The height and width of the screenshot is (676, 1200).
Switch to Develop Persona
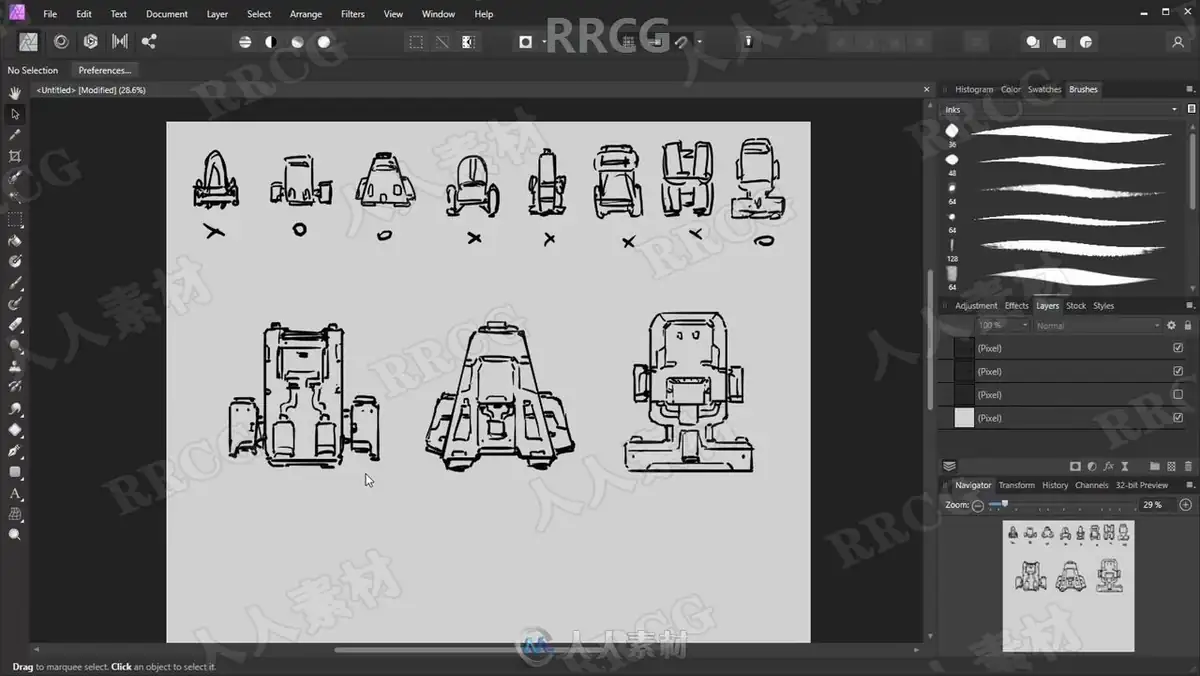91,41
